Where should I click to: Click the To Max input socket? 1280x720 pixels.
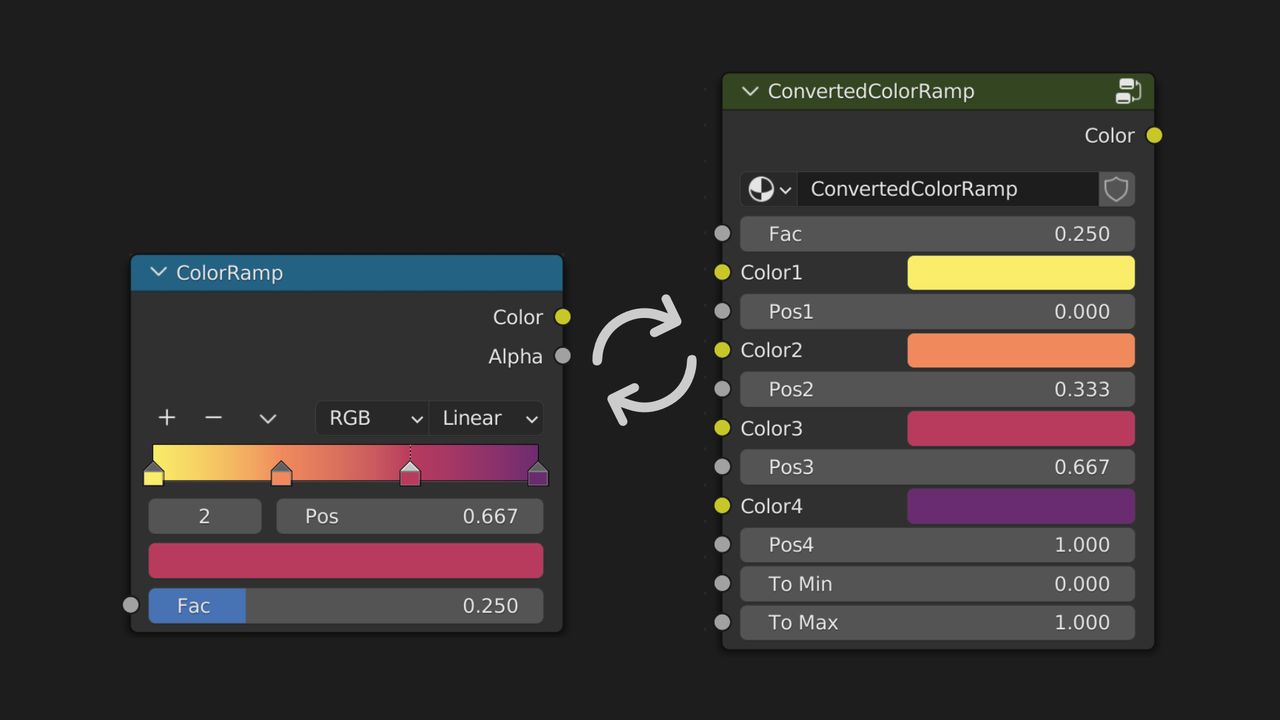pyautogui.click(x=723, y=622)
